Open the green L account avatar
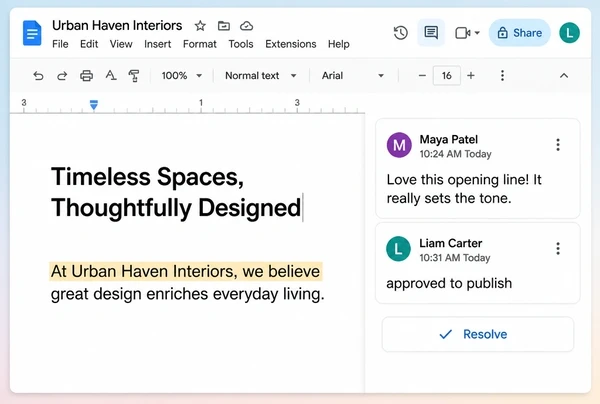 (x=569, y=33)
